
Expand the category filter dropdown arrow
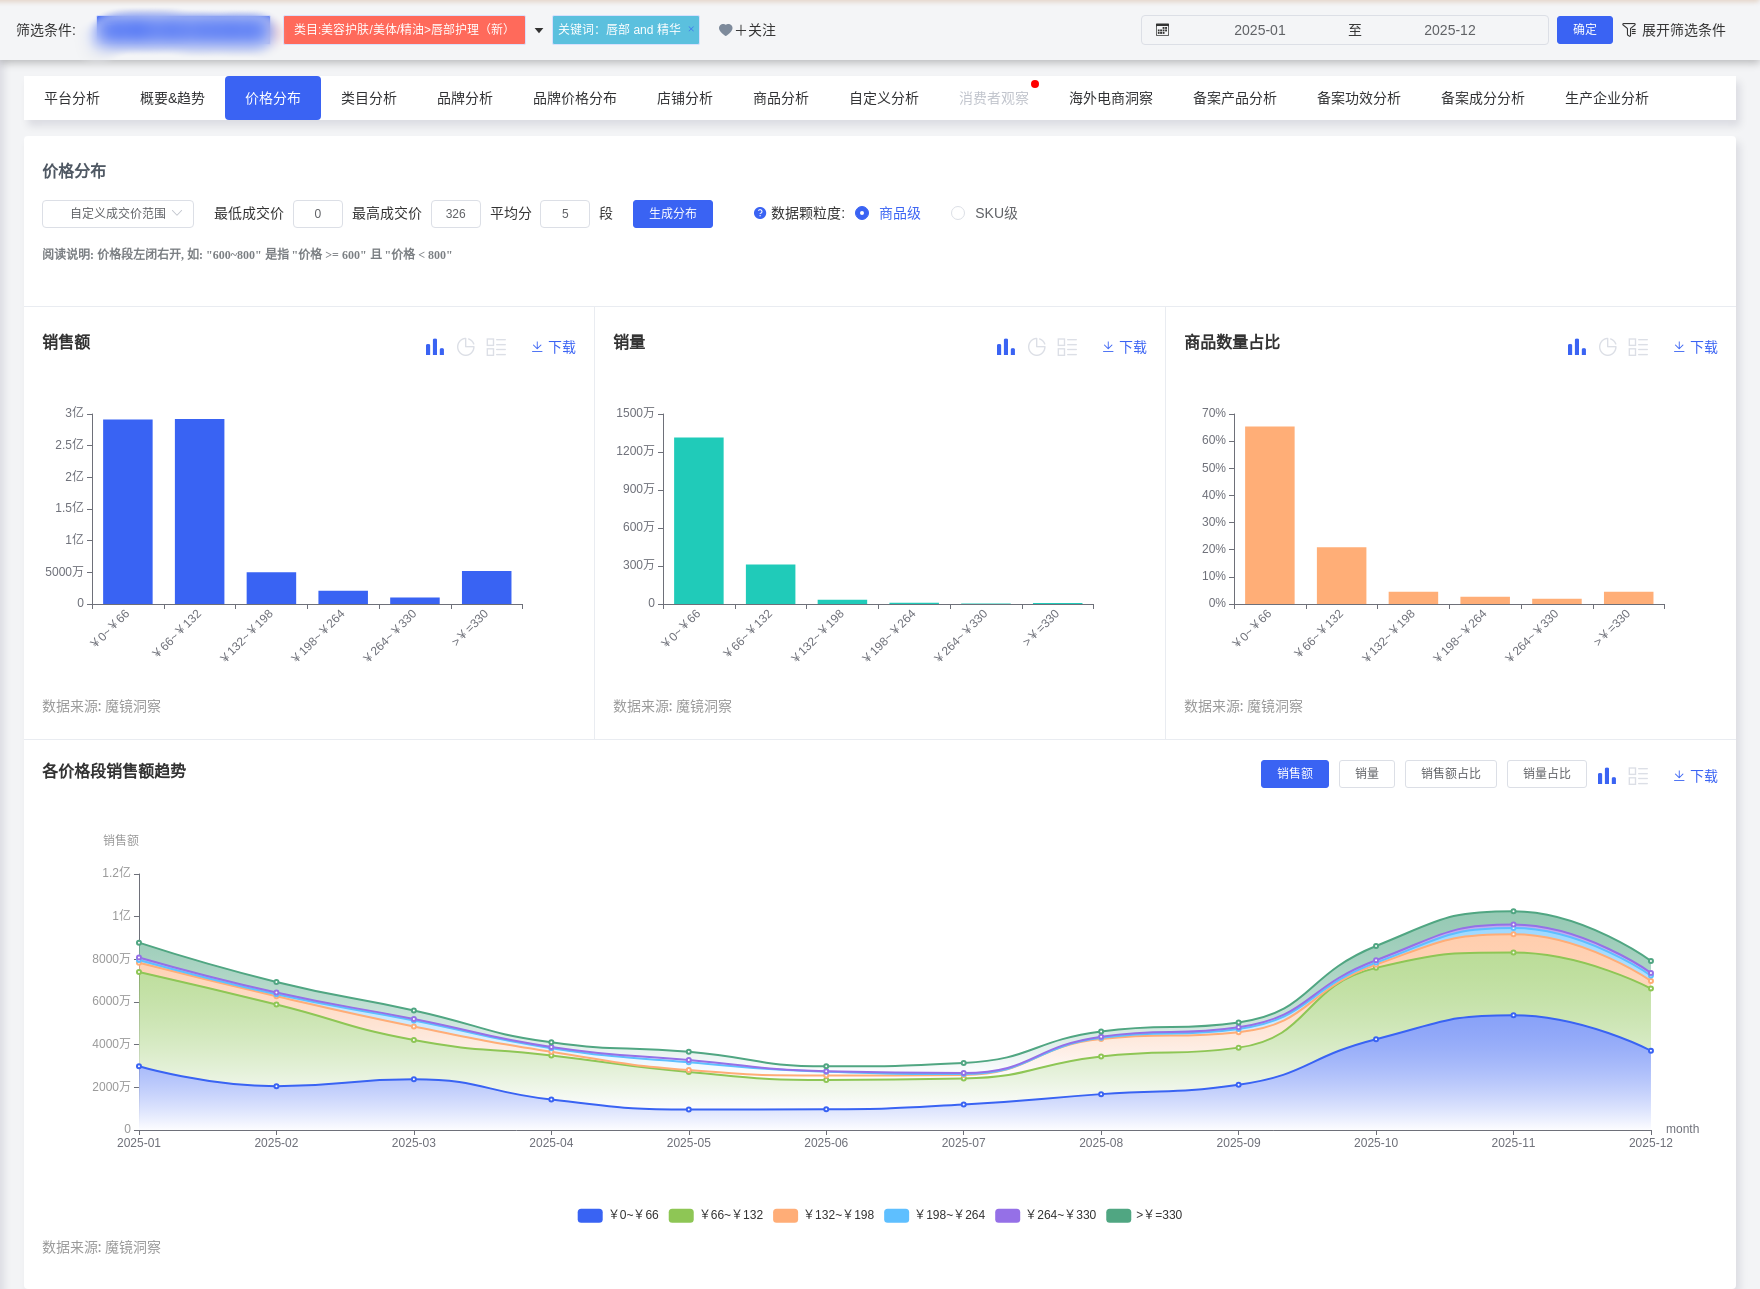tap(539, 30)
